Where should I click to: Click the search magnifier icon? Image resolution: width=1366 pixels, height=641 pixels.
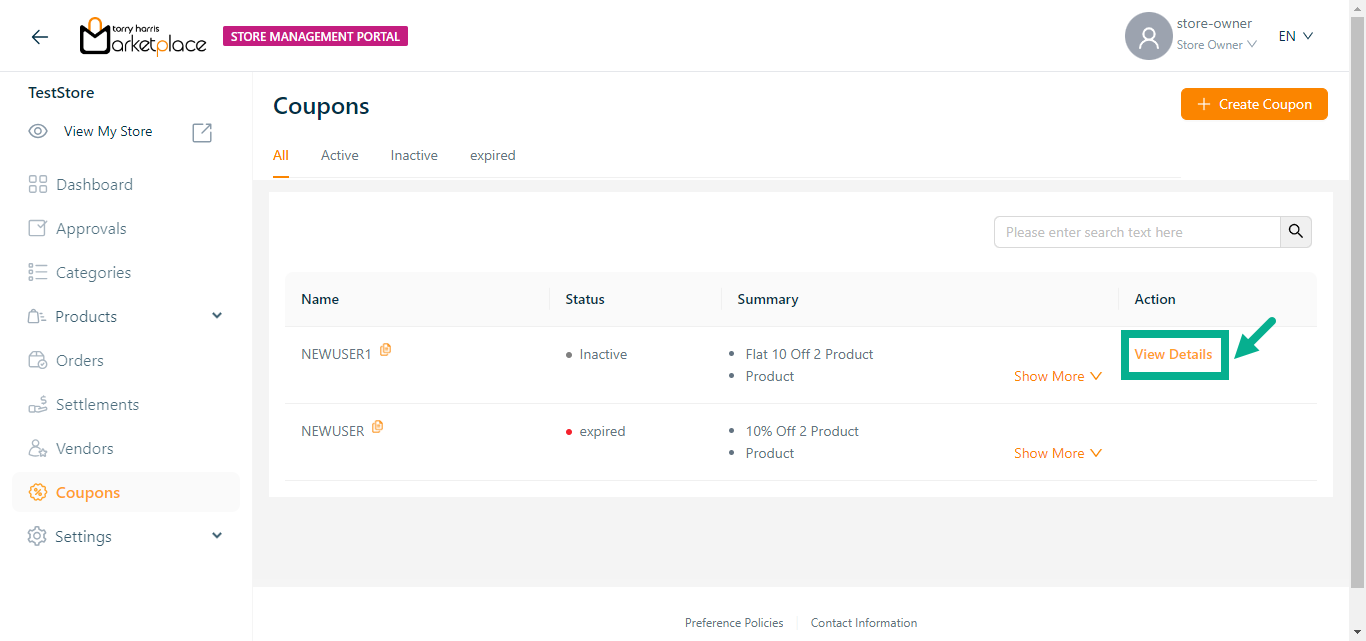[x=1296, y=232]
